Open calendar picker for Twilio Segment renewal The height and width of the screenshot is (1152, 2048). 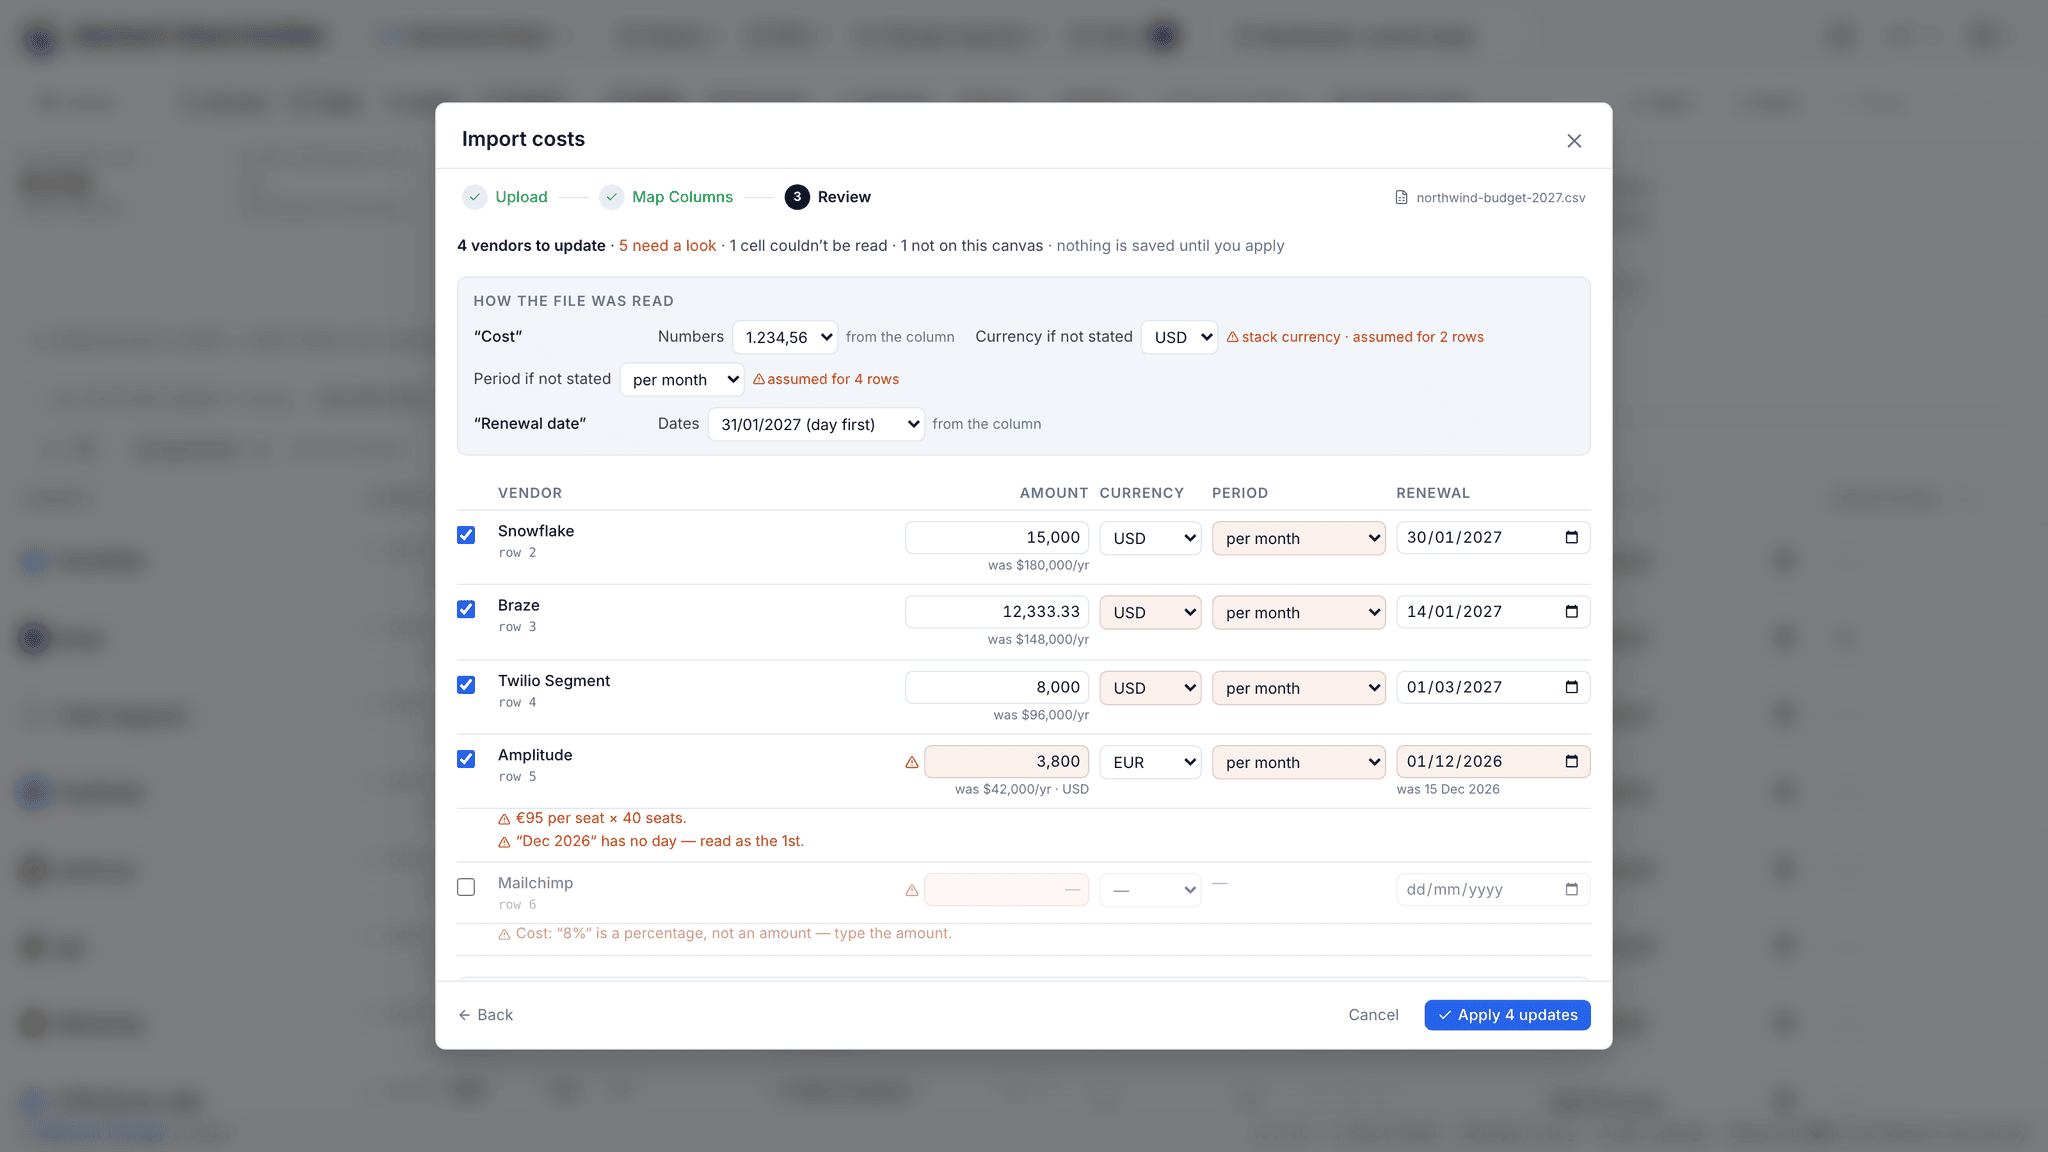coord(1571,687)
